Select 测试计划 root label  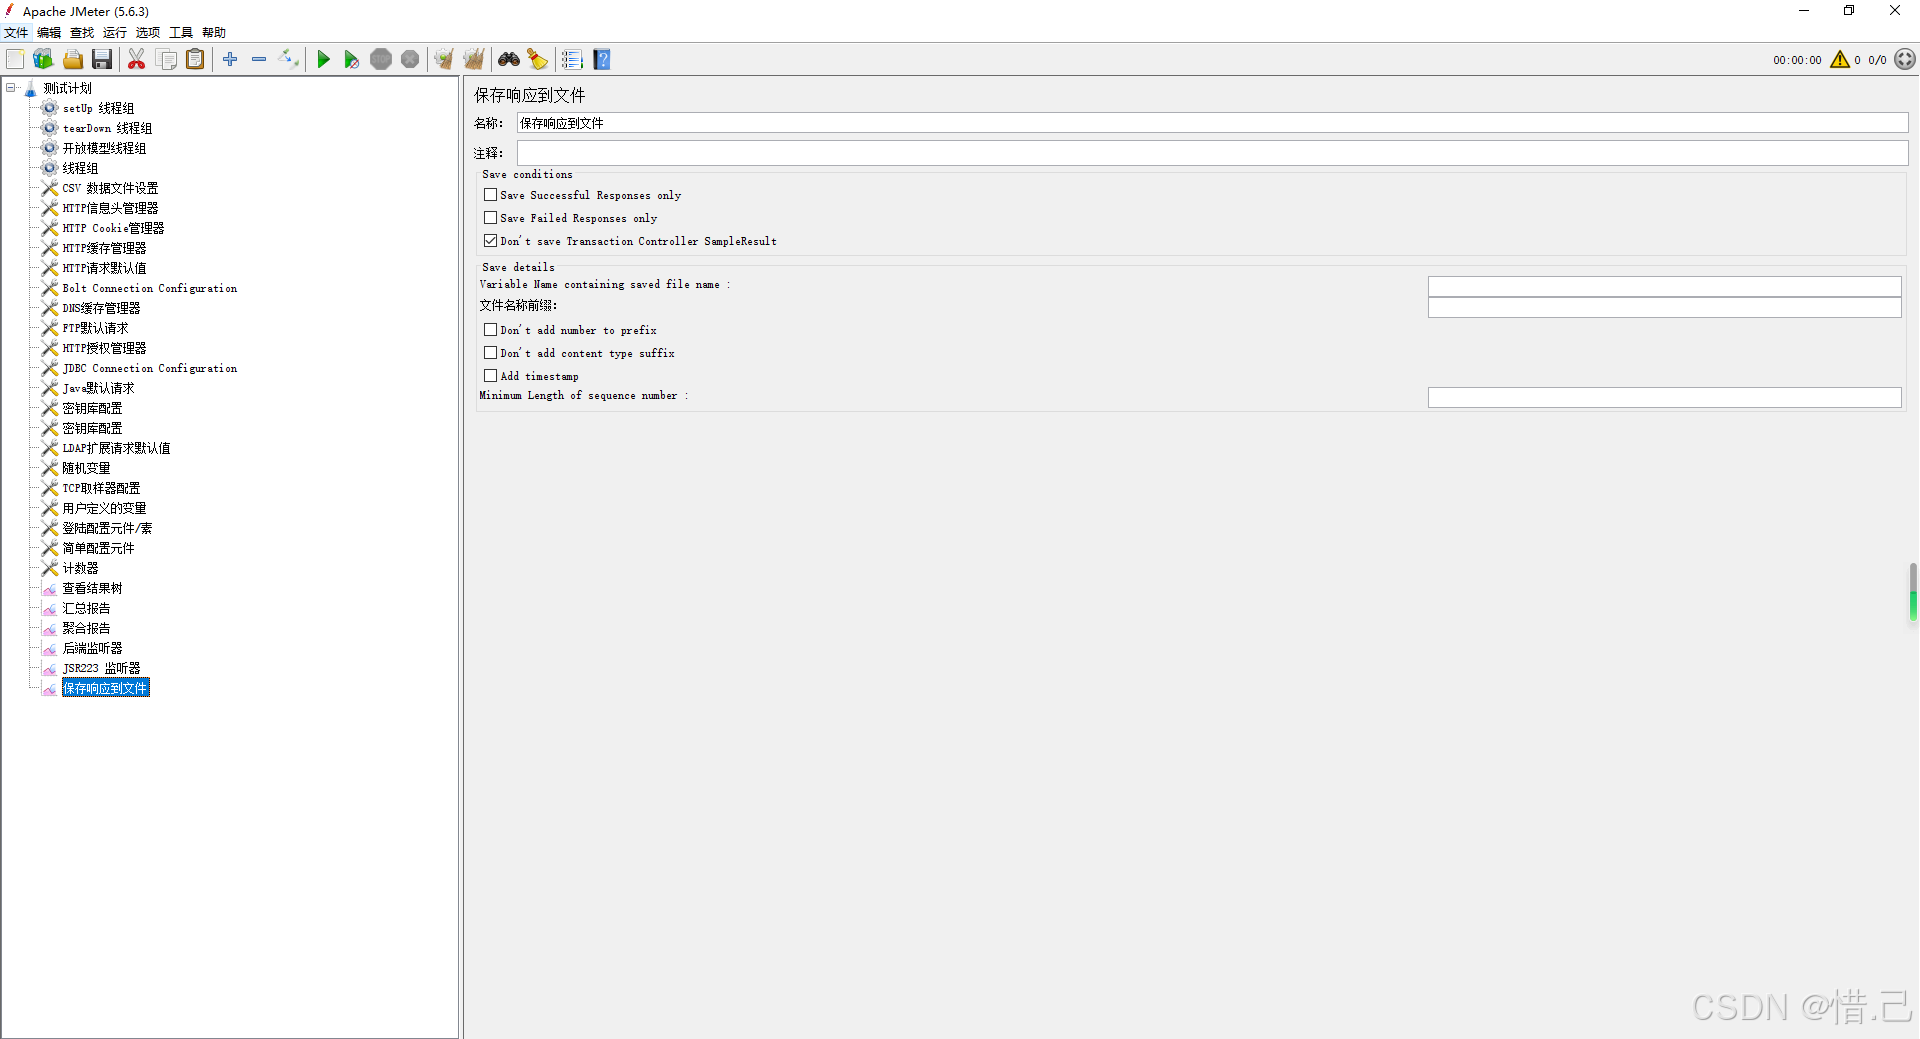[67, 88]
